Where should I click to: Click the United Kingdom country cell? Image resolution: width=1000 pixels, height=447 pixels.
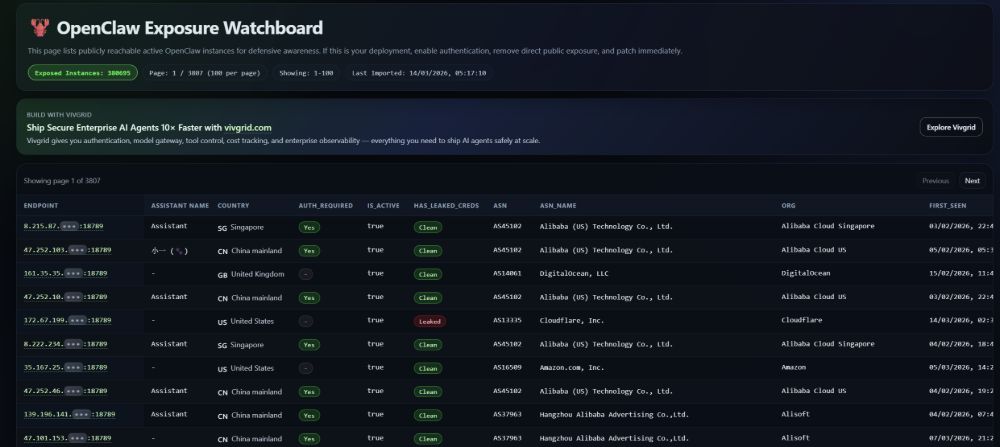coord(251,274)
